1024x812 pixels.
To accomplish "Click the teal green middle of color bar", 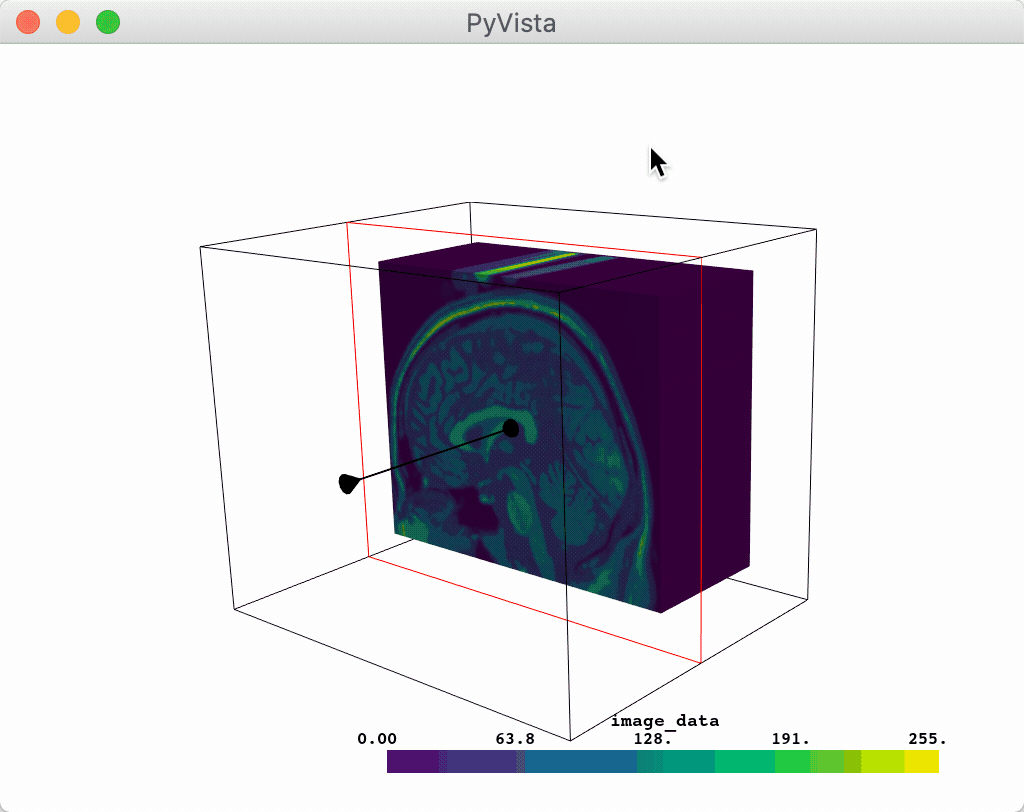I will 690,762.
